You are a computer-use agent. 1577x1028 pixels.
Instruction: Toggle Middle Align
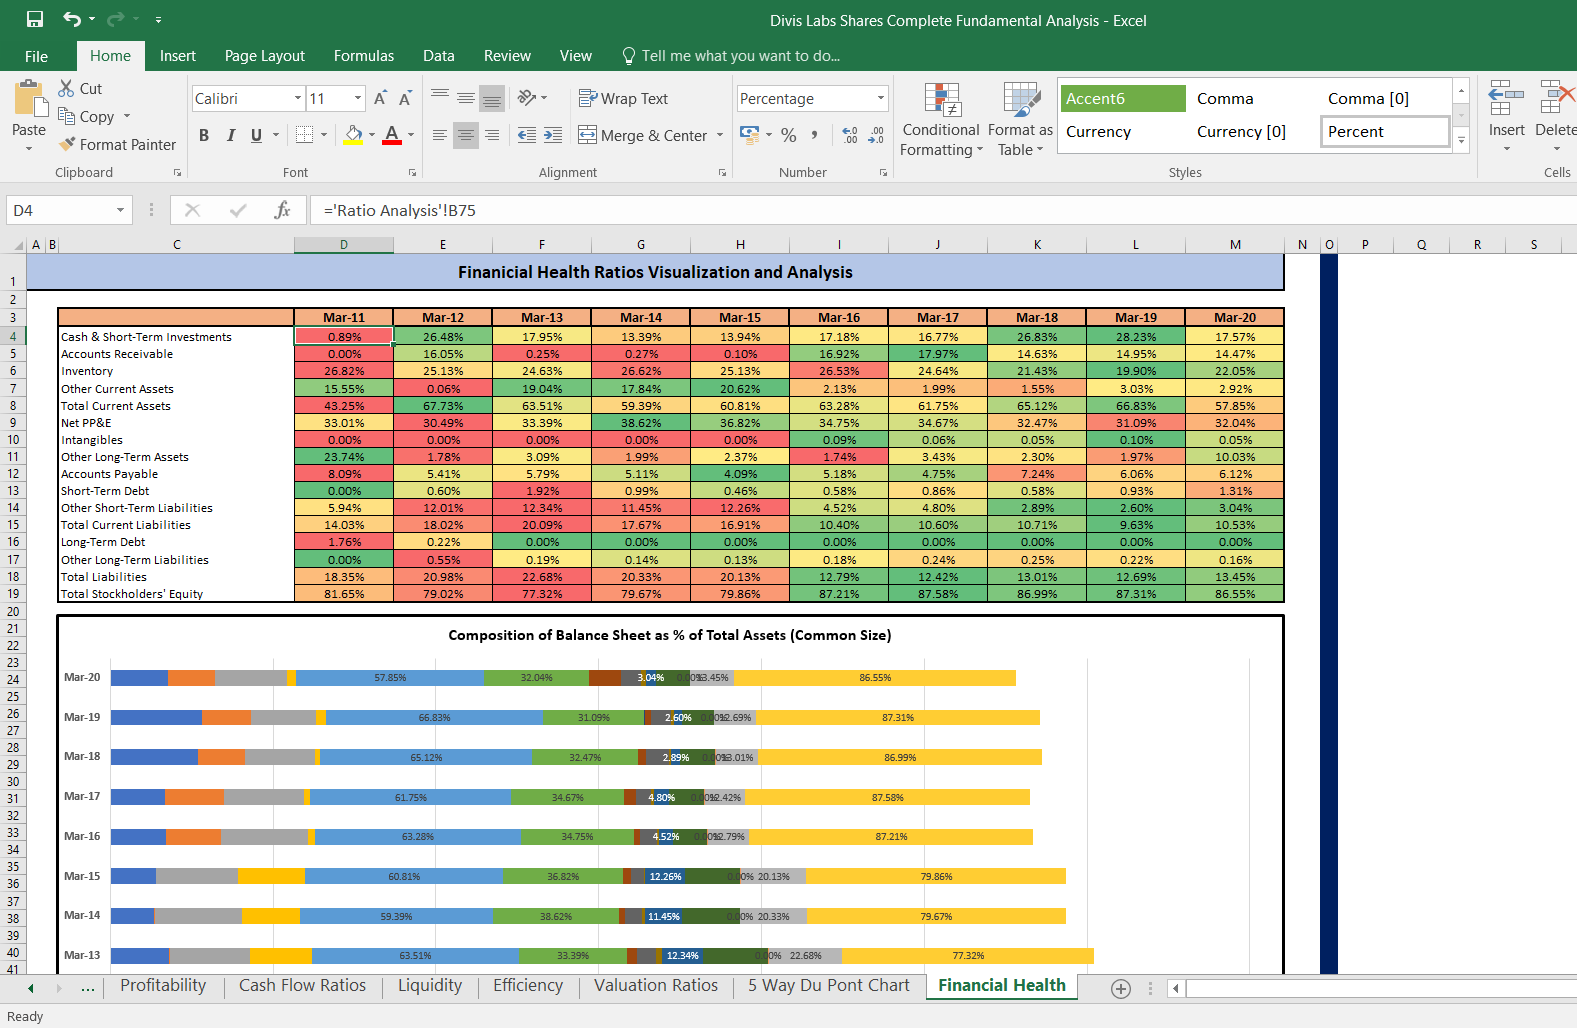[466, 97]
